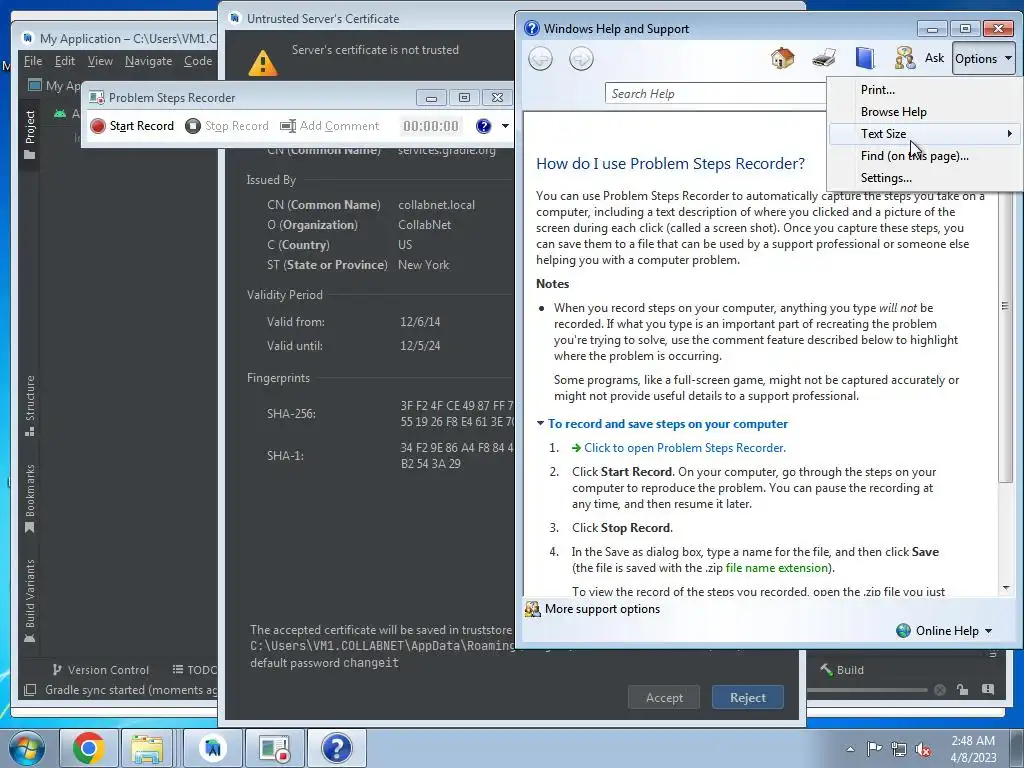Viewport: 1024px width, 768px height.
Task: Open the Edit menu in Android Studio
Action: pyautogui.click(x=65, y=61)
